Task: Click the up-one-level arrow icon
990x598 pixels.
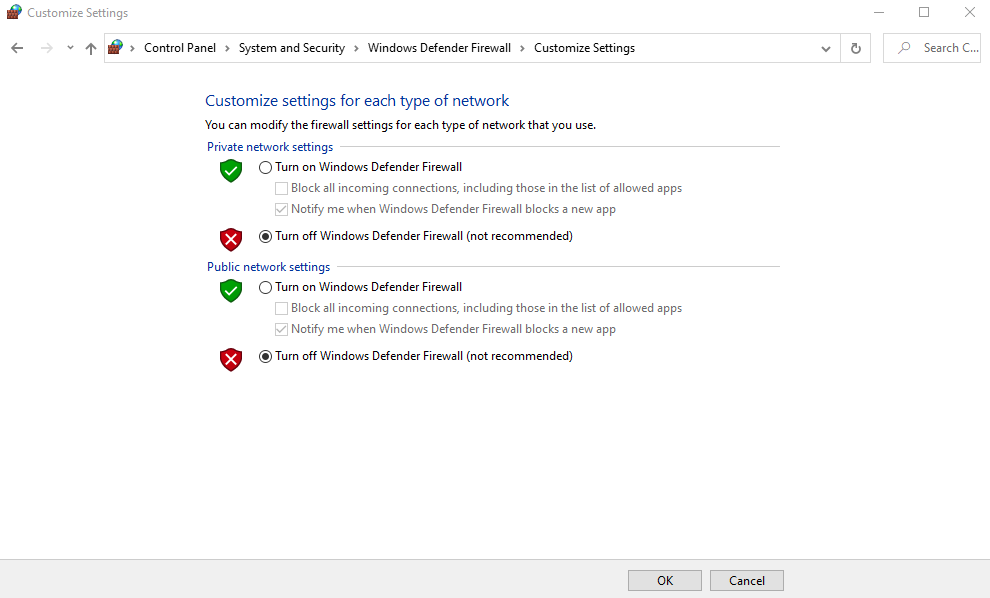Action: tap(91, 48)
